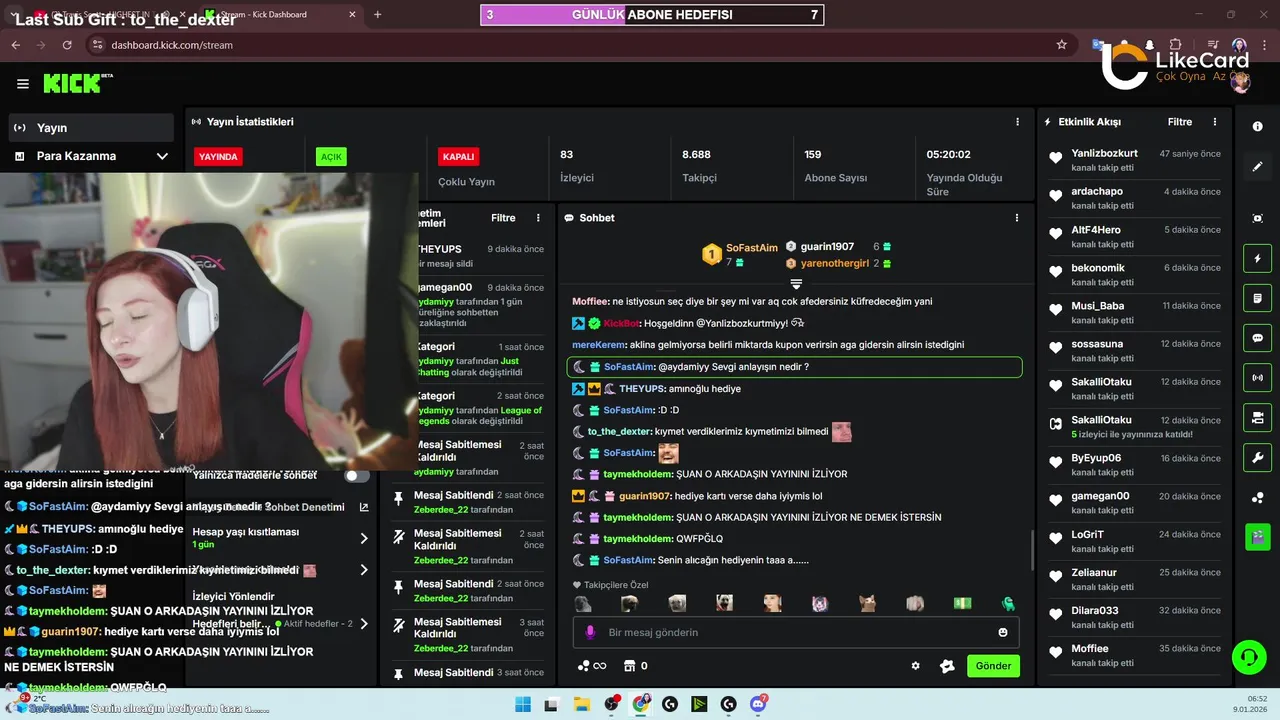This screenshot has height=720, width=1280.
Task: Reload the page in browser toolbar
Action: point(67,45)
